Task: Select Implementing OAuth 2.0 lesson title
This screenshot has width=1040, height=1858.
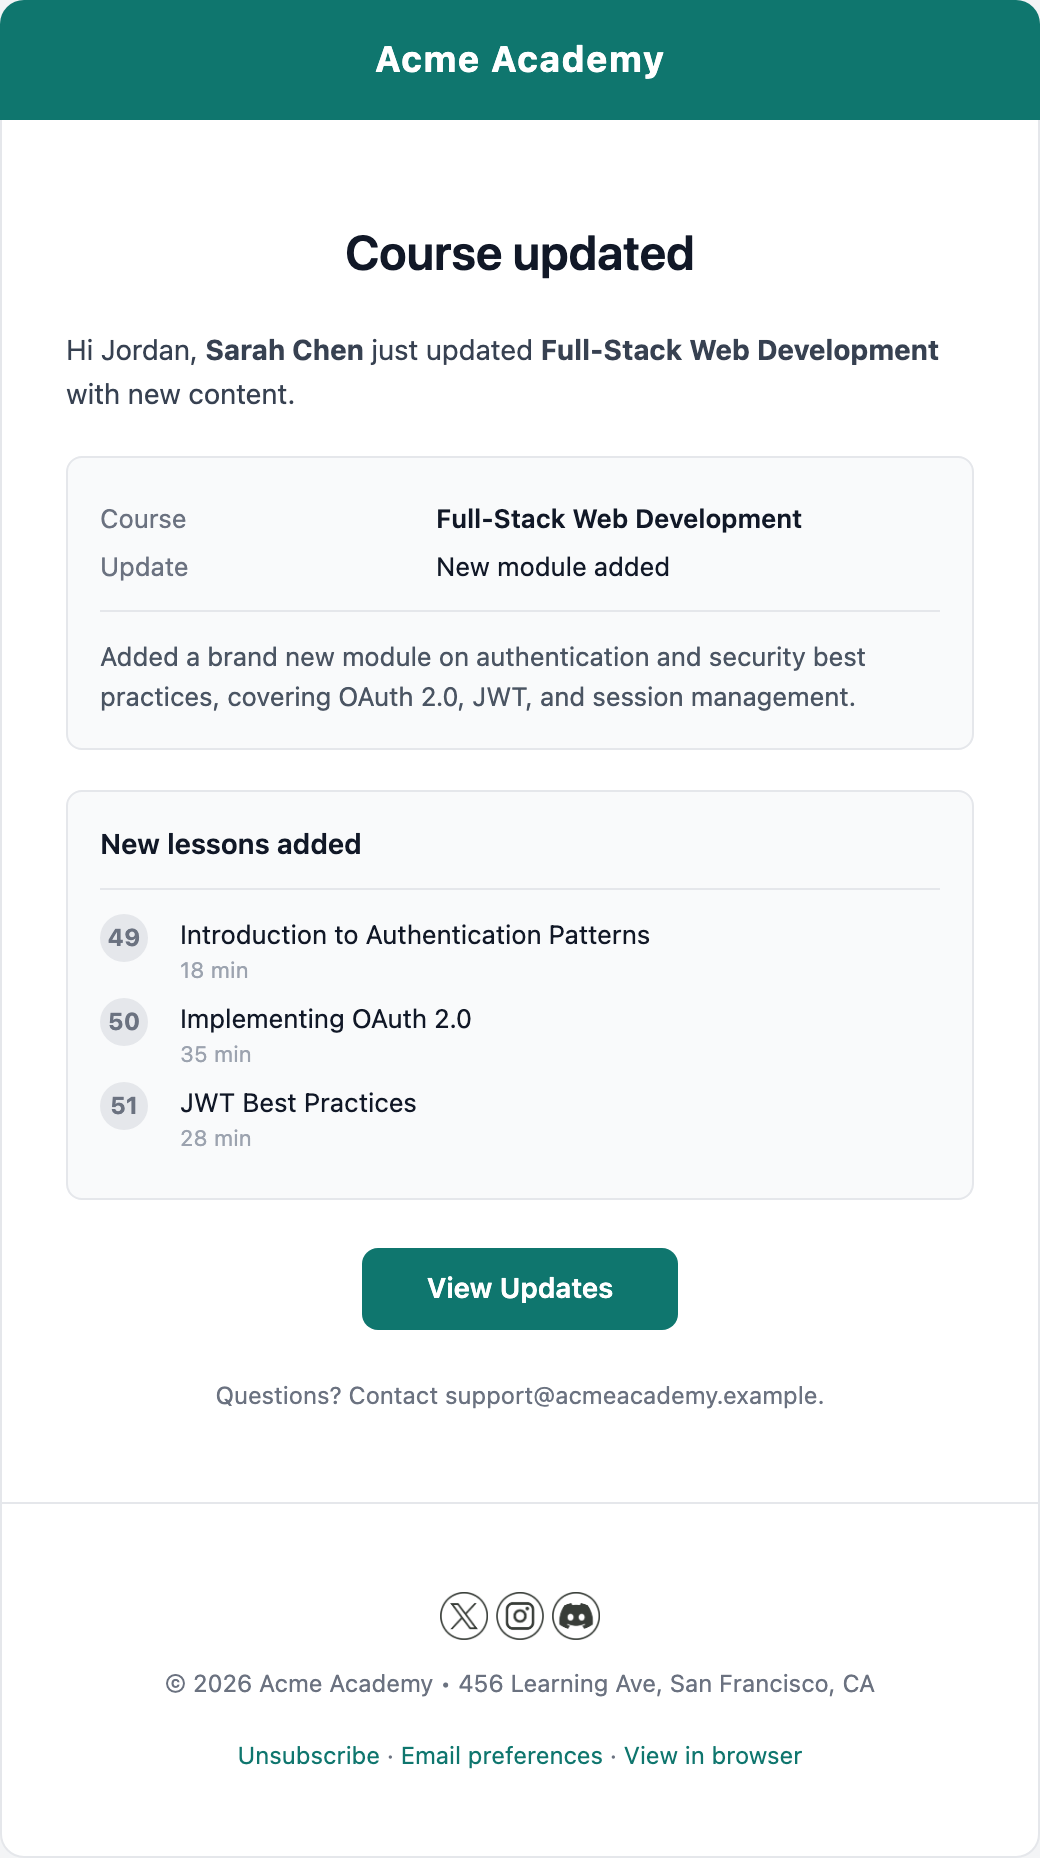Action: [326, 1019]
